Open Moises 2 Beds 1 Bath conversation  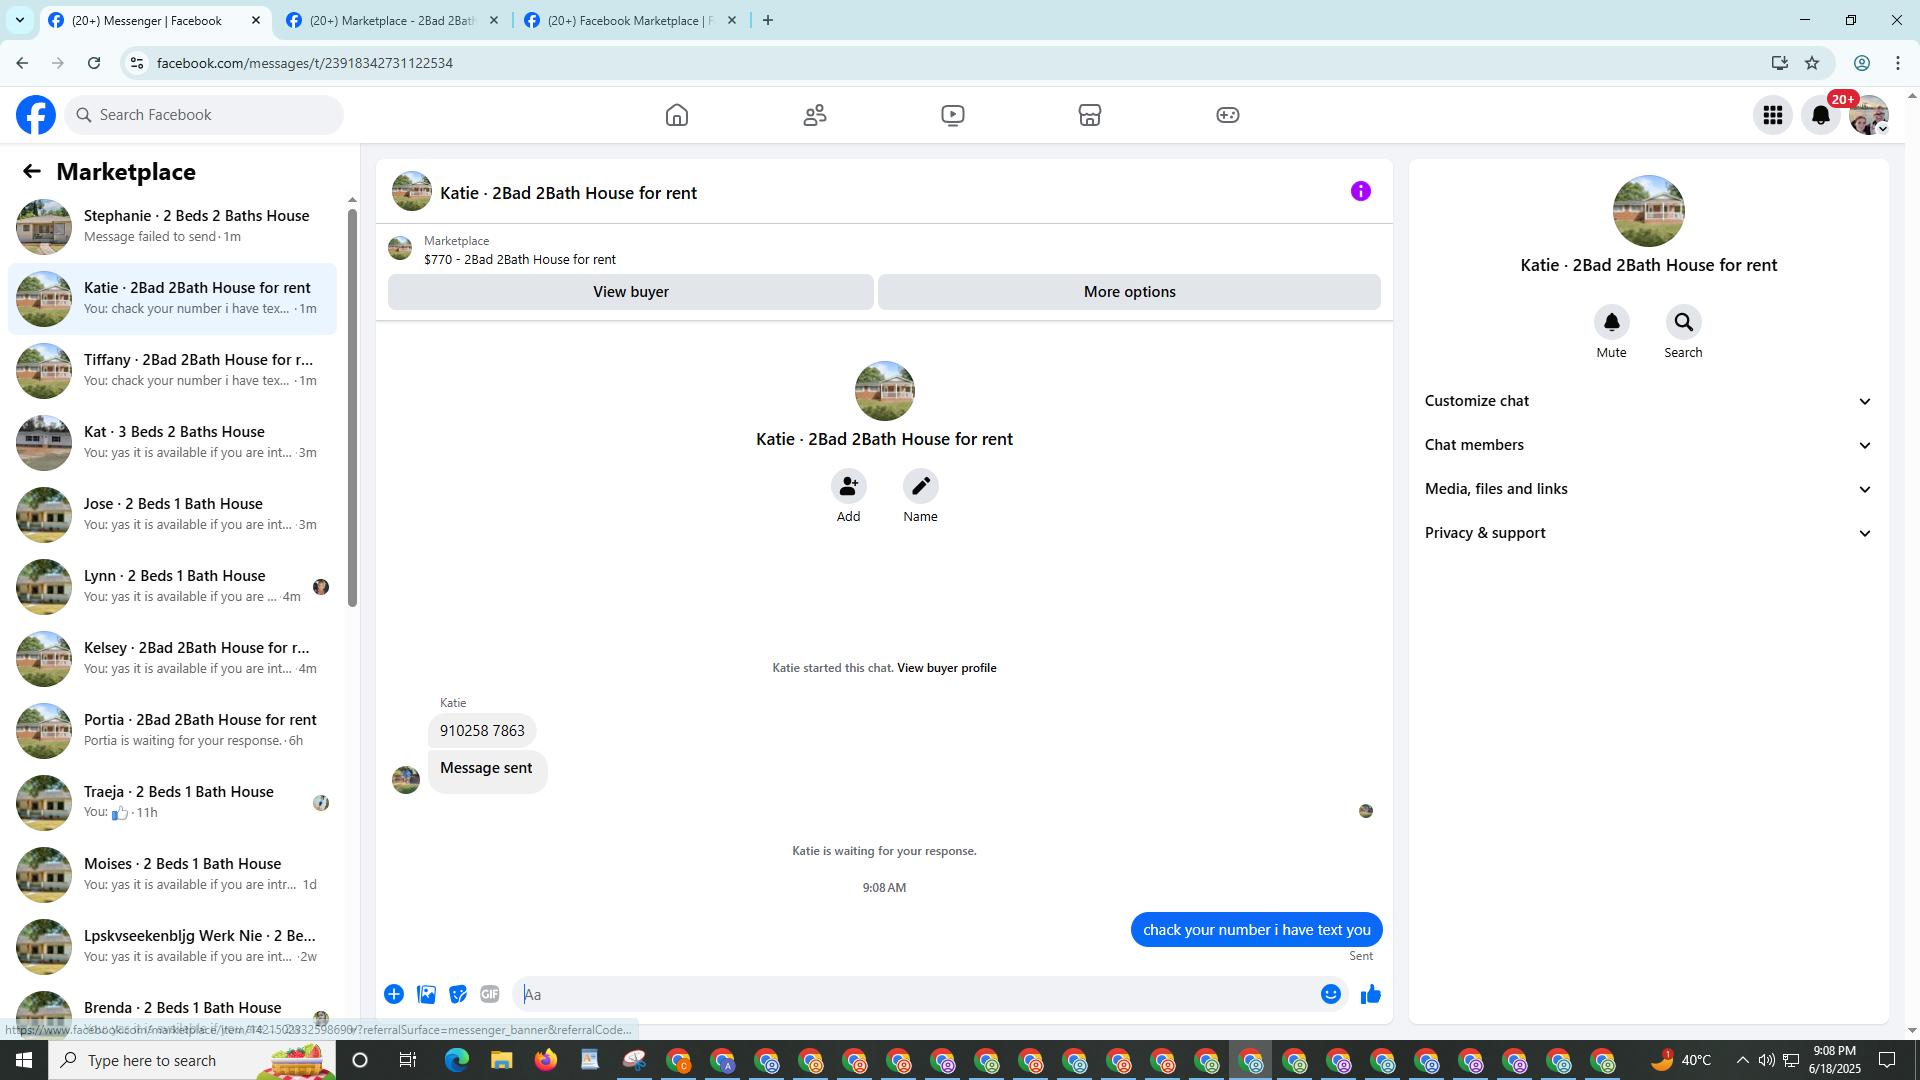point(173,875)
